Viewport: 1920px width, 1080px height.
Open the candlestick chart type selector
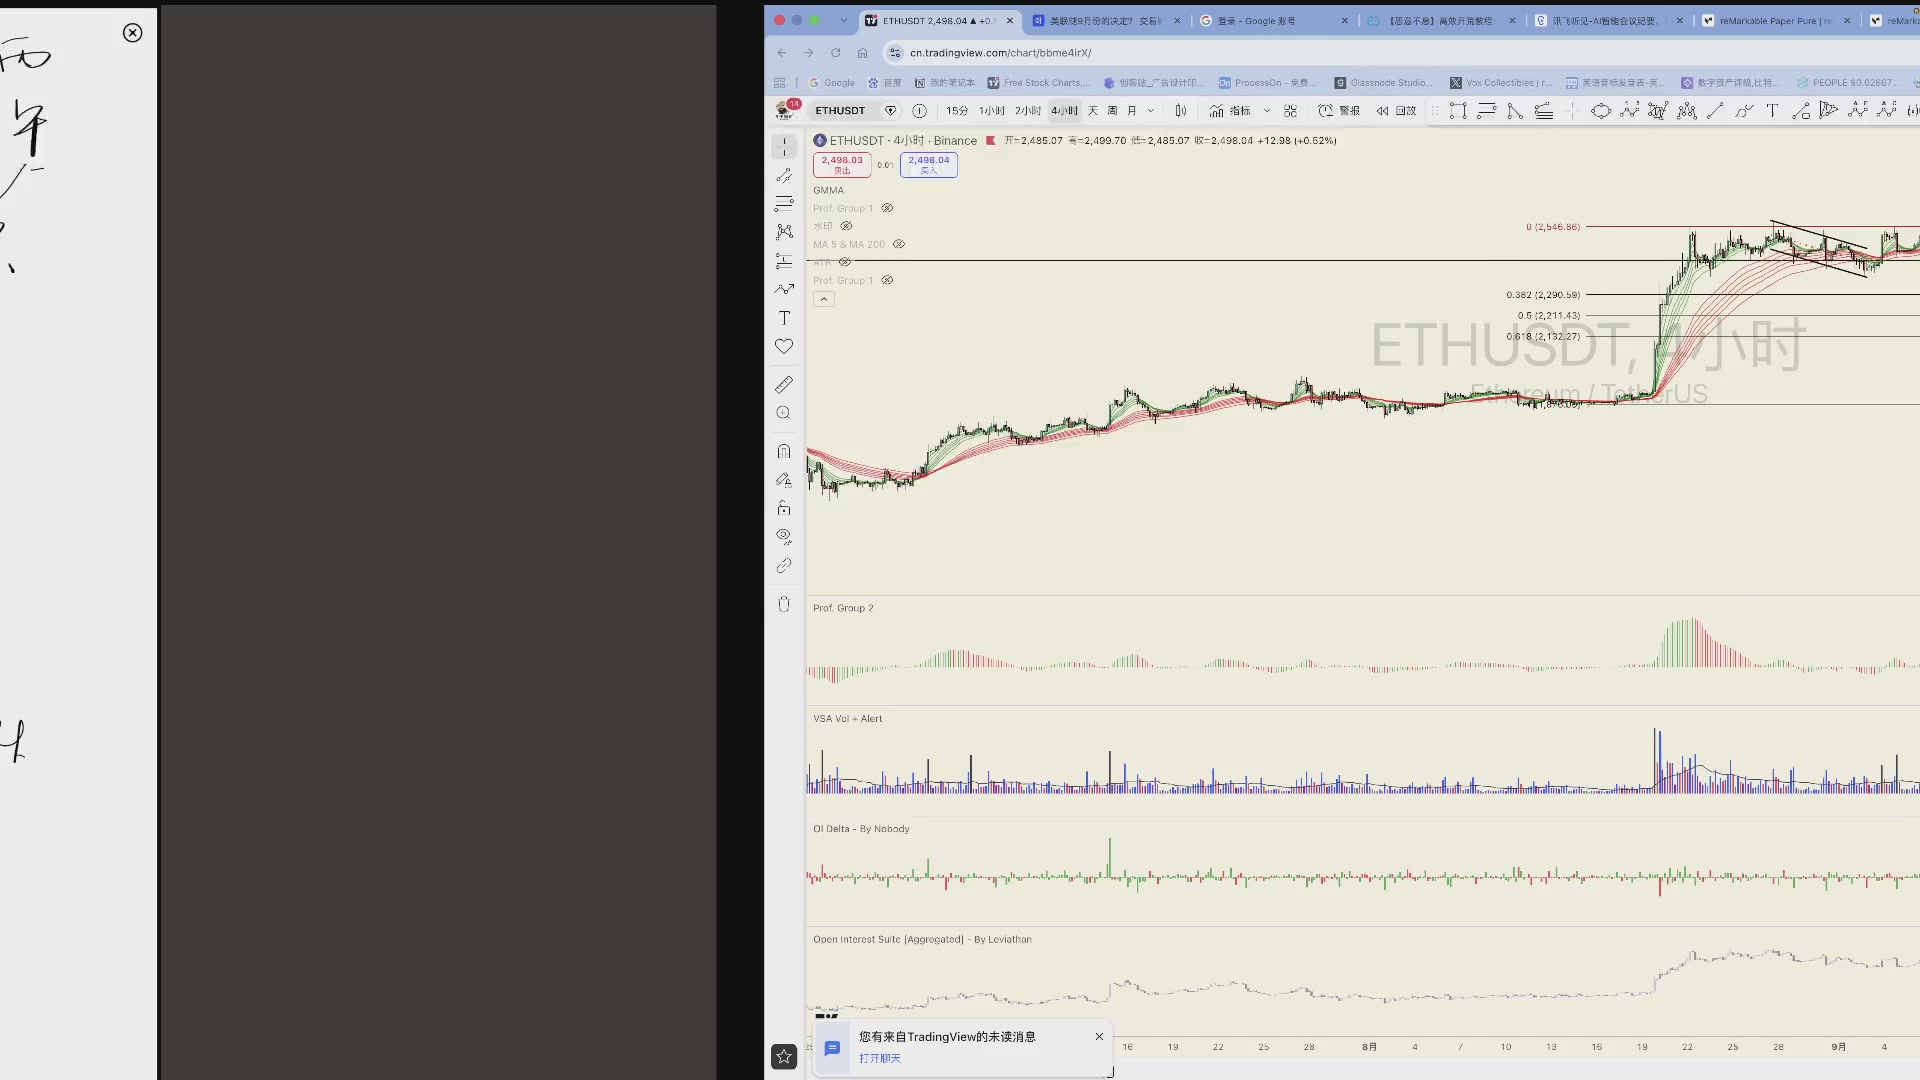click(1181, 111)
